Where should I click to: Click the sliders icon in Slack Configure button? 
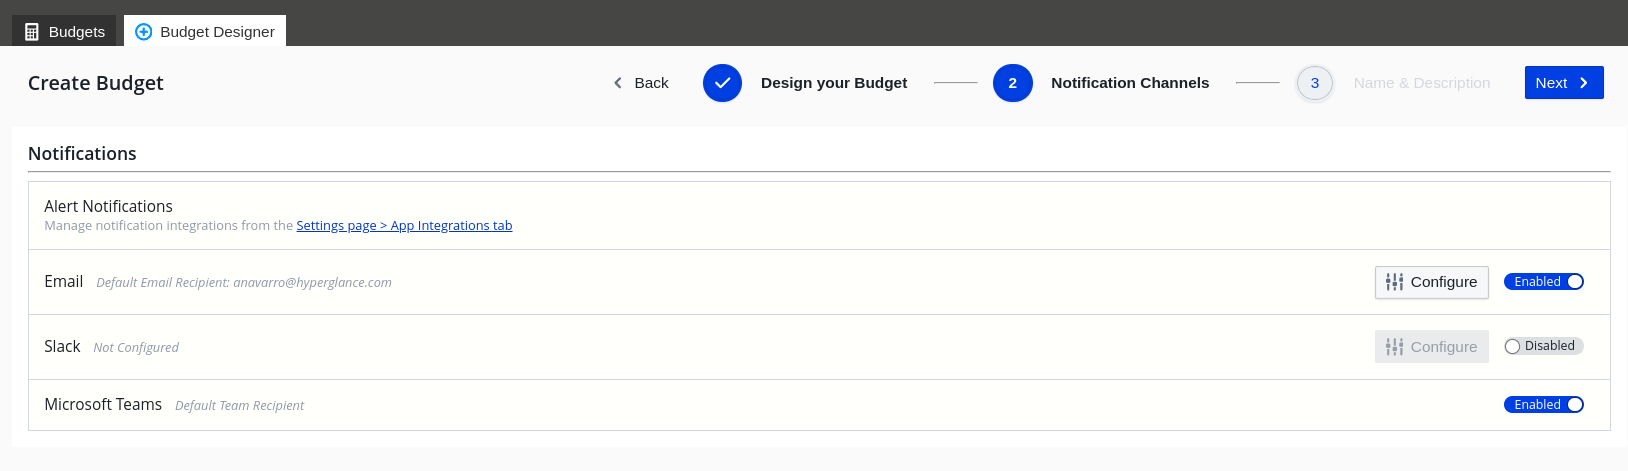pos(1395,347)
